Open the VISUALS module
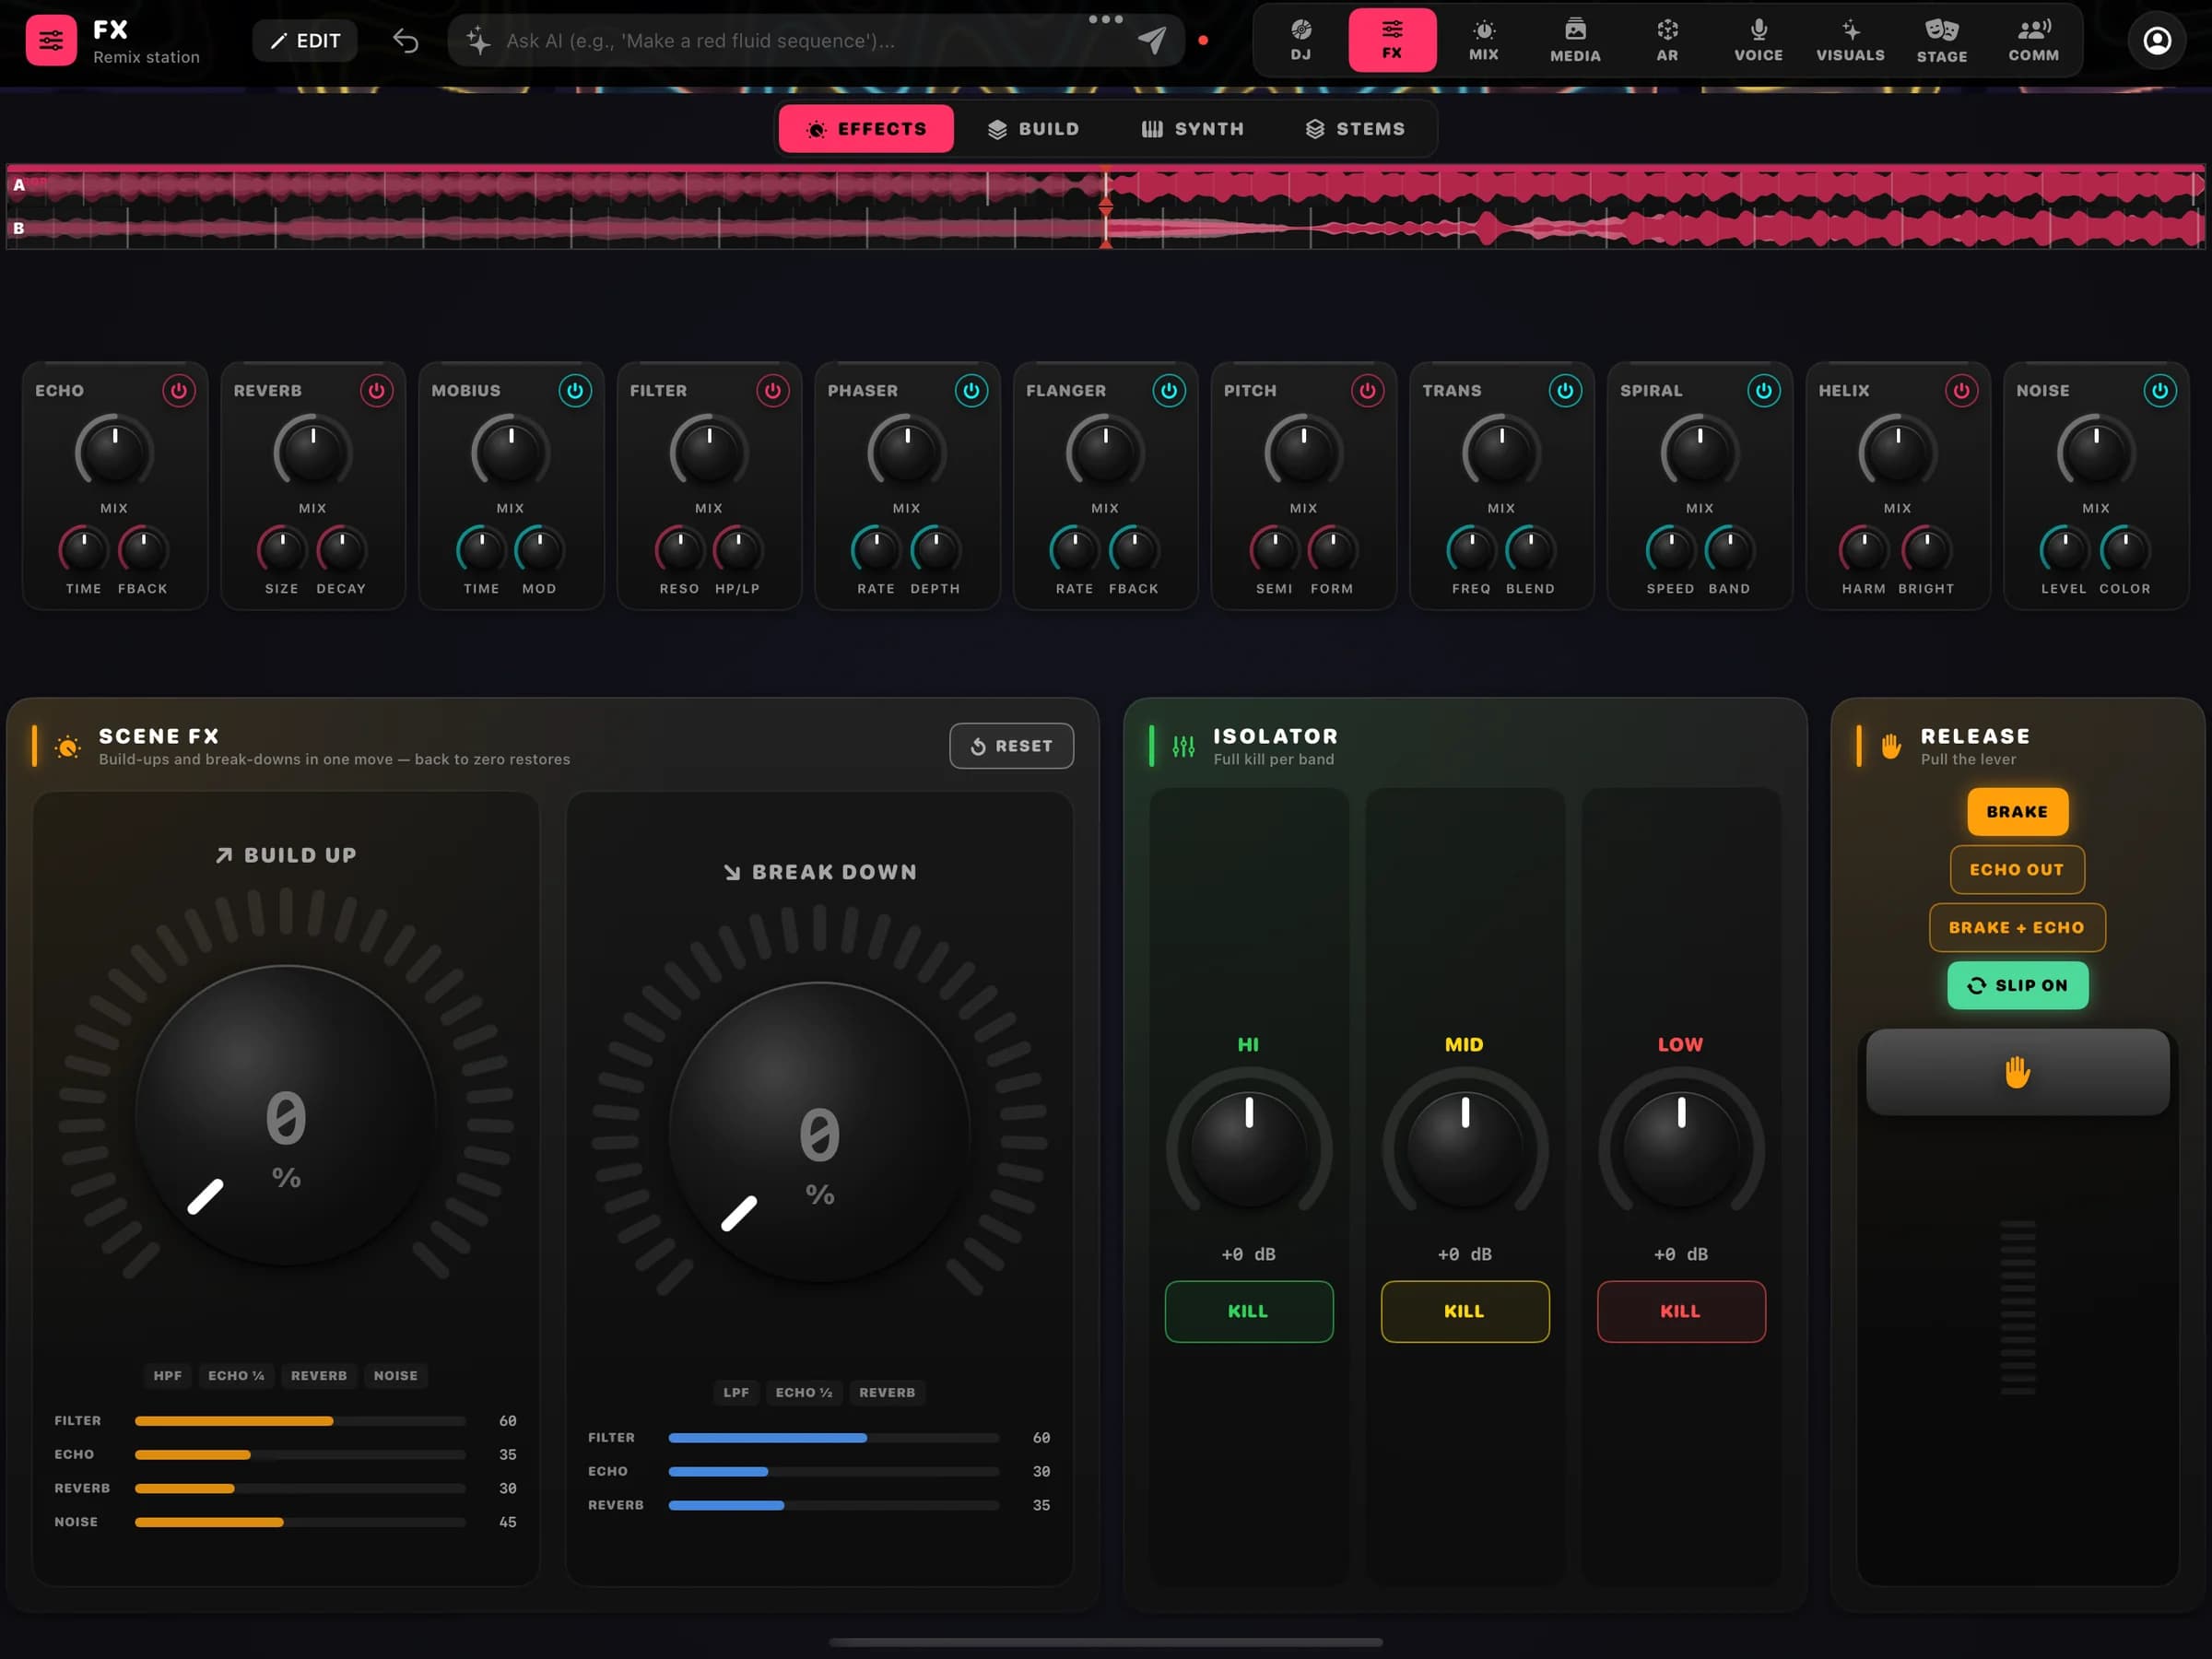The height and width of the screenshot is (1659, 2212). click(x=1850, y=40)
